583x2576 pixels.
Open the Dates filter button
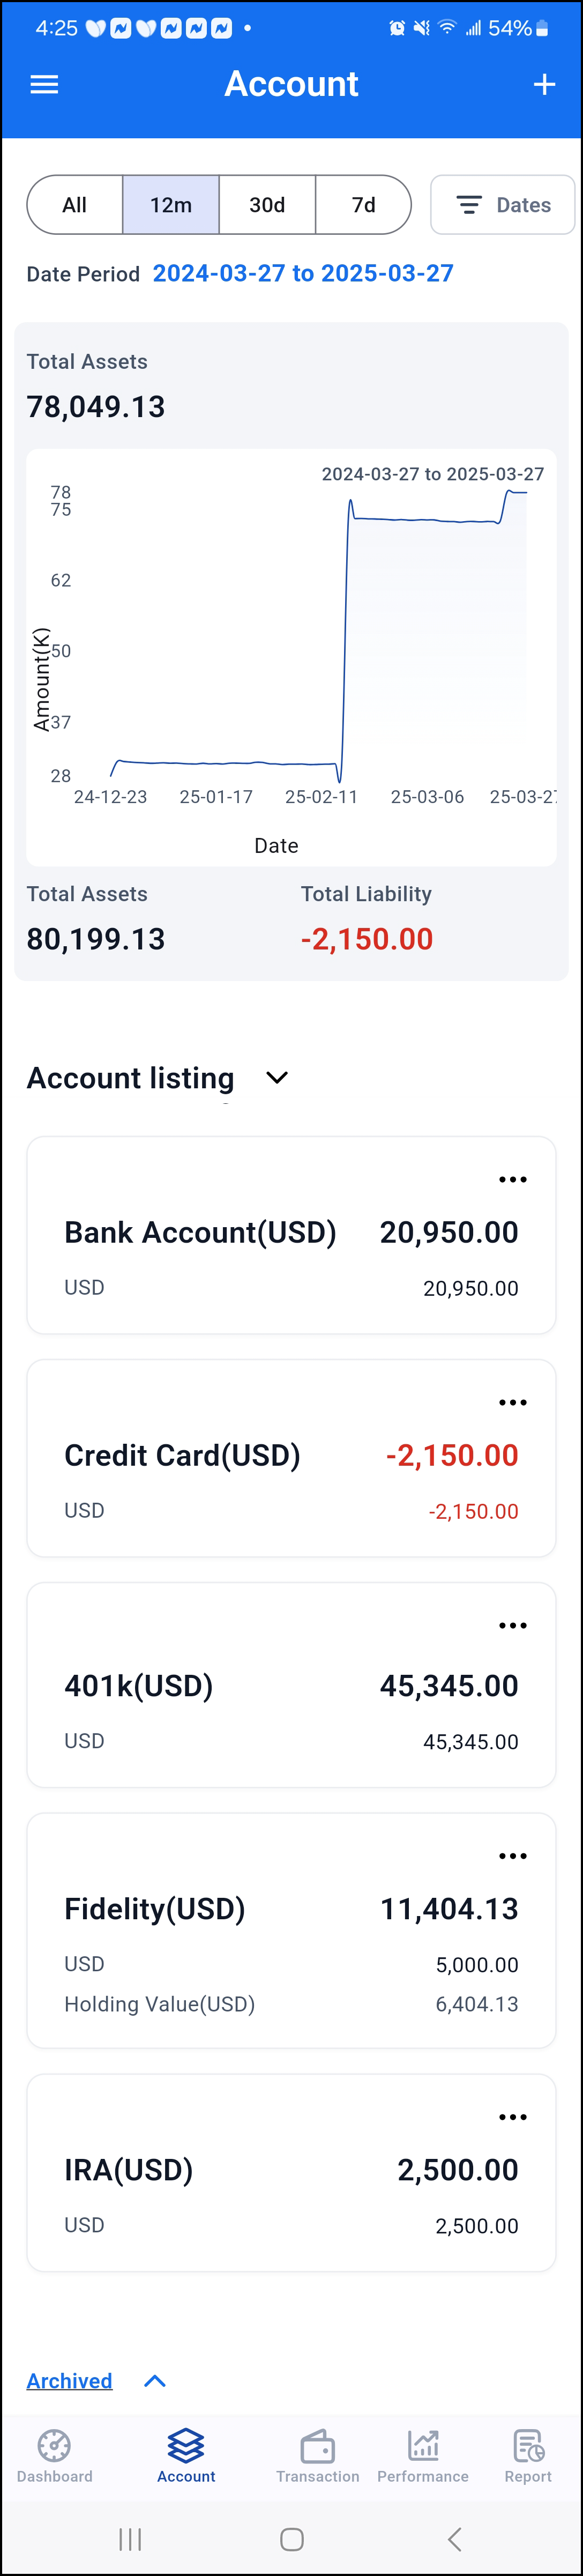click(x=503, y=205)
